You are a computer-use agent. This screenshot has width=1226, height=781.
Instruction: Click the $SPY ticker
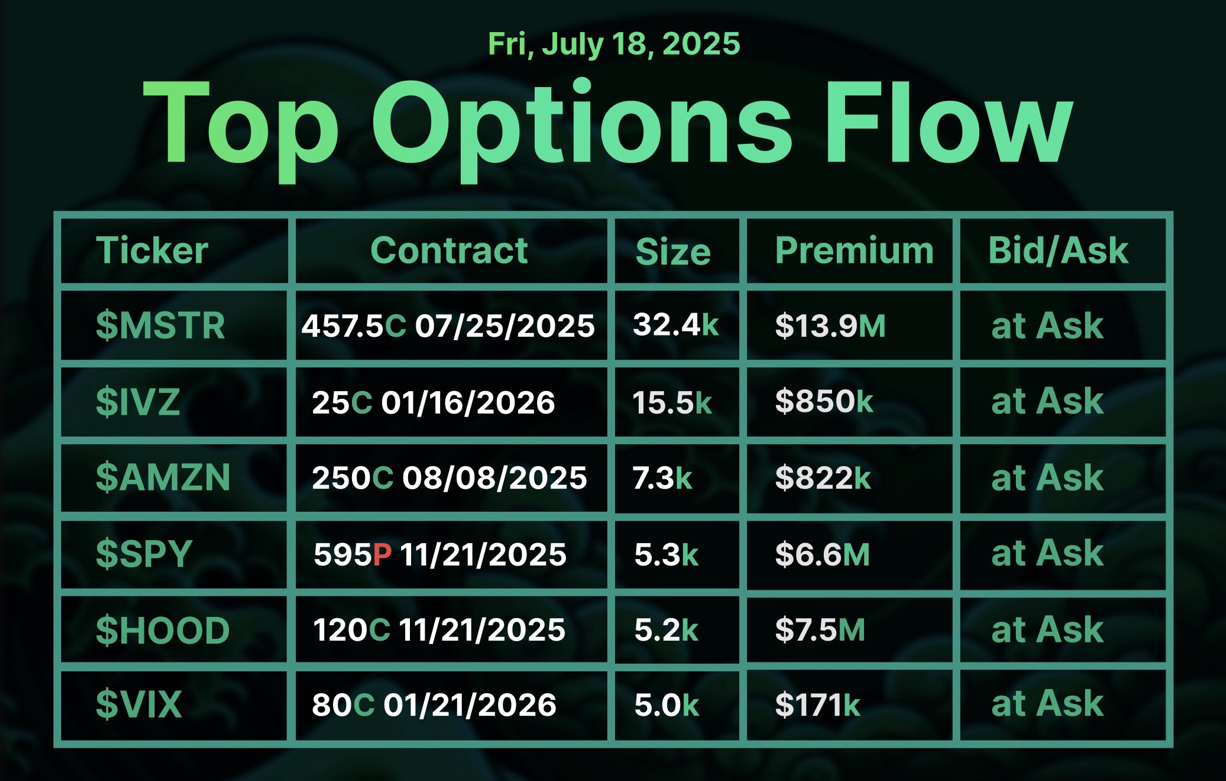click(144, 554)
